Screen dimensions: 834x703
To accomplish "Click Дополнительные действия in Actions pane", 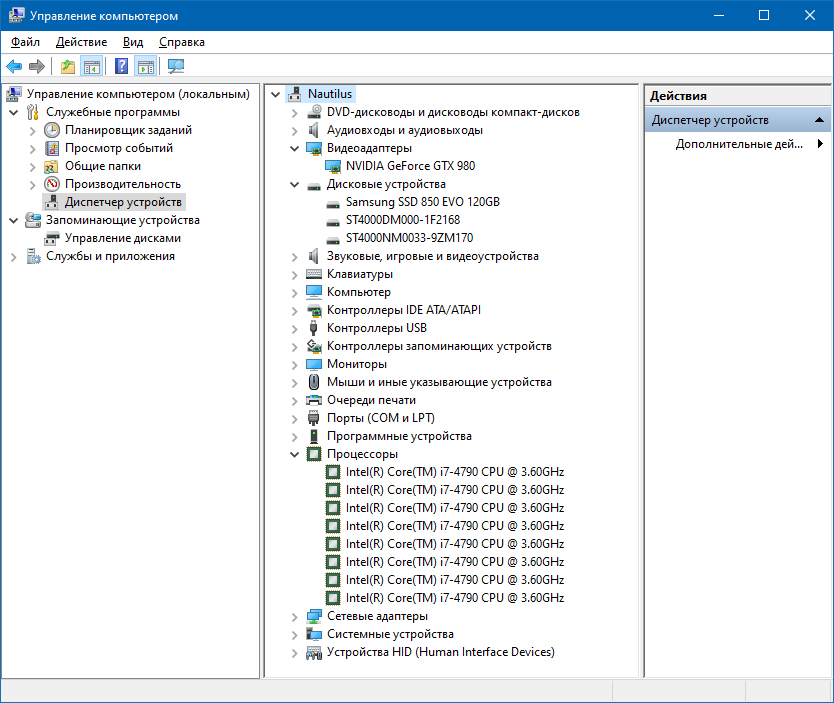I will (739, 144).
